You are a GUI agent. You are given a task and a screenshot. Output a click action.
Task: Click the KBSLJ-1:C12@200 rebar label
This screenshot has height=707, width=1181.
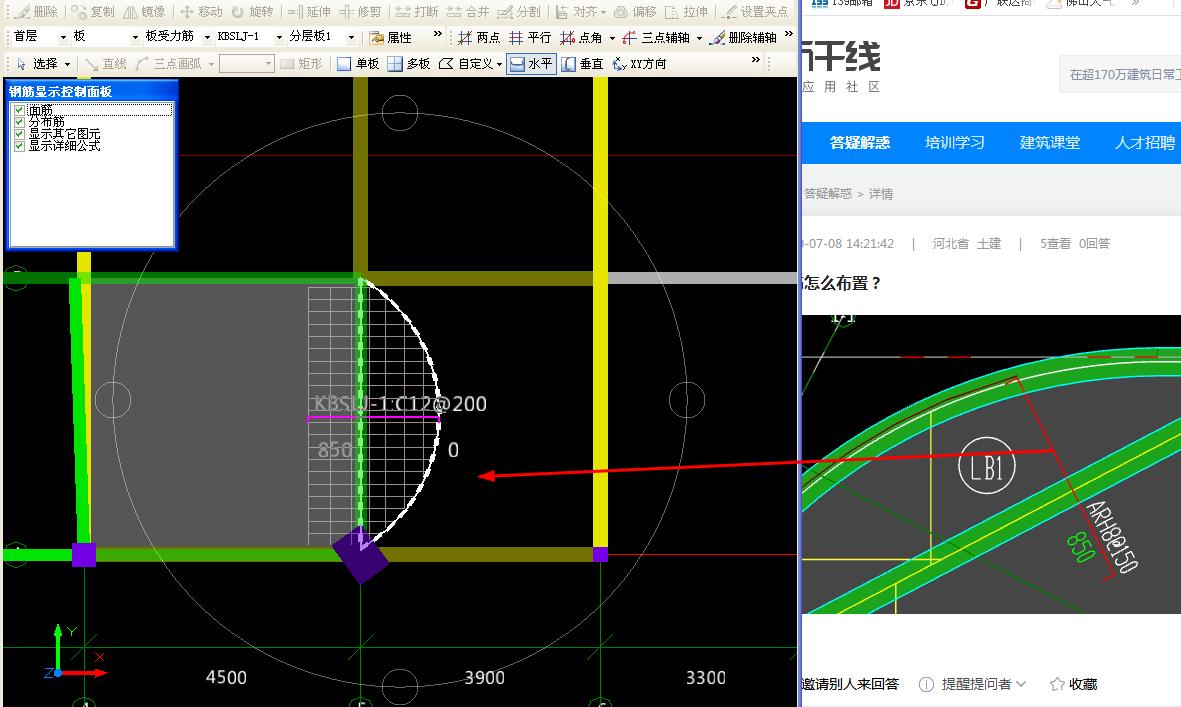click(400, 404)
